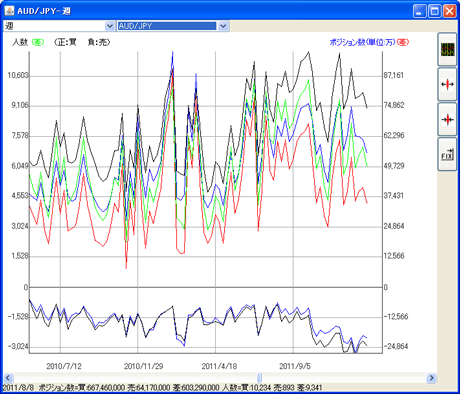Click the 10,603 left axis value
The image size is (460, 394).
coord(18,75)
